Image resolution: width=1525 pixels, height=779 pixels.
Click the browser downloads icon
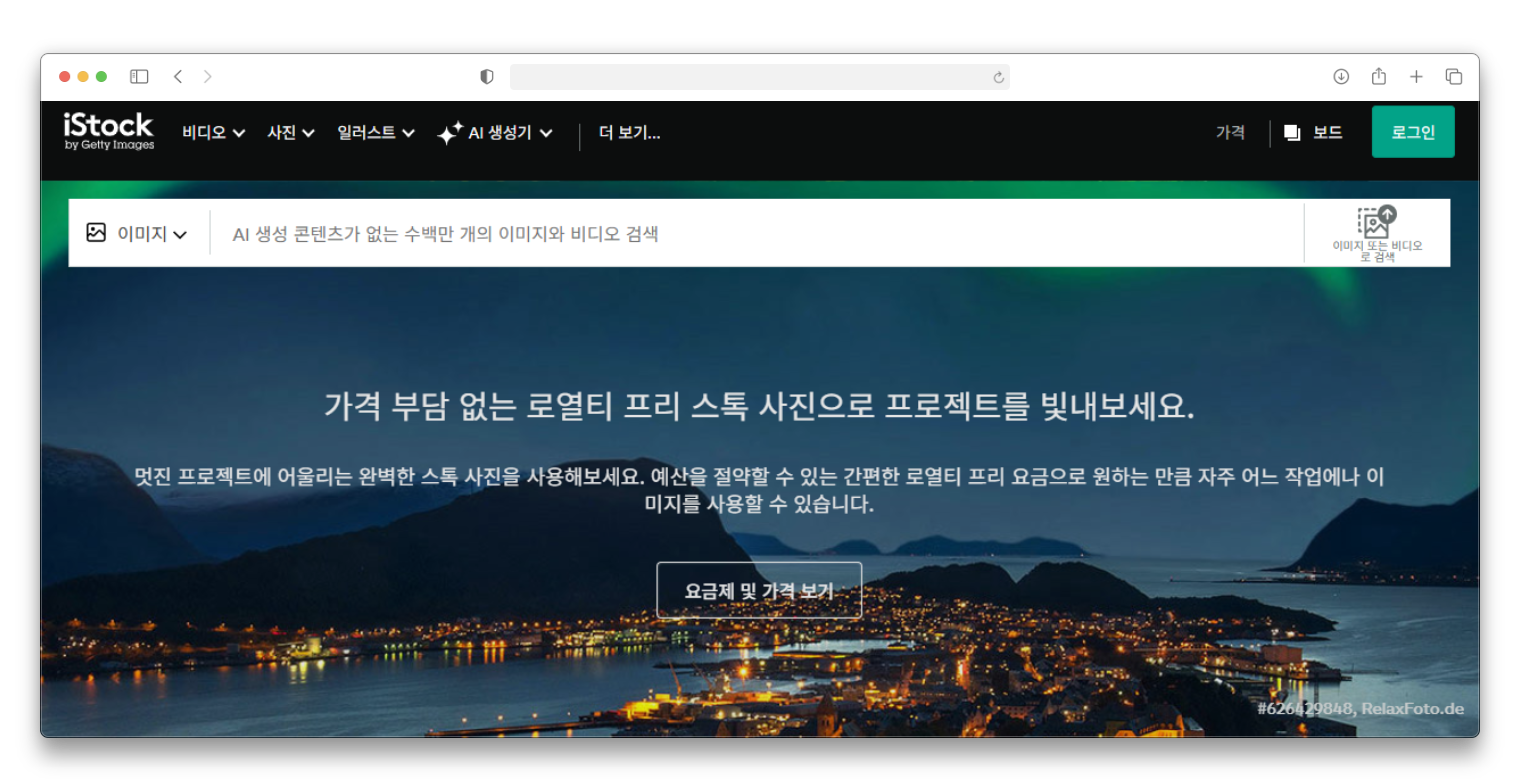1340,76
